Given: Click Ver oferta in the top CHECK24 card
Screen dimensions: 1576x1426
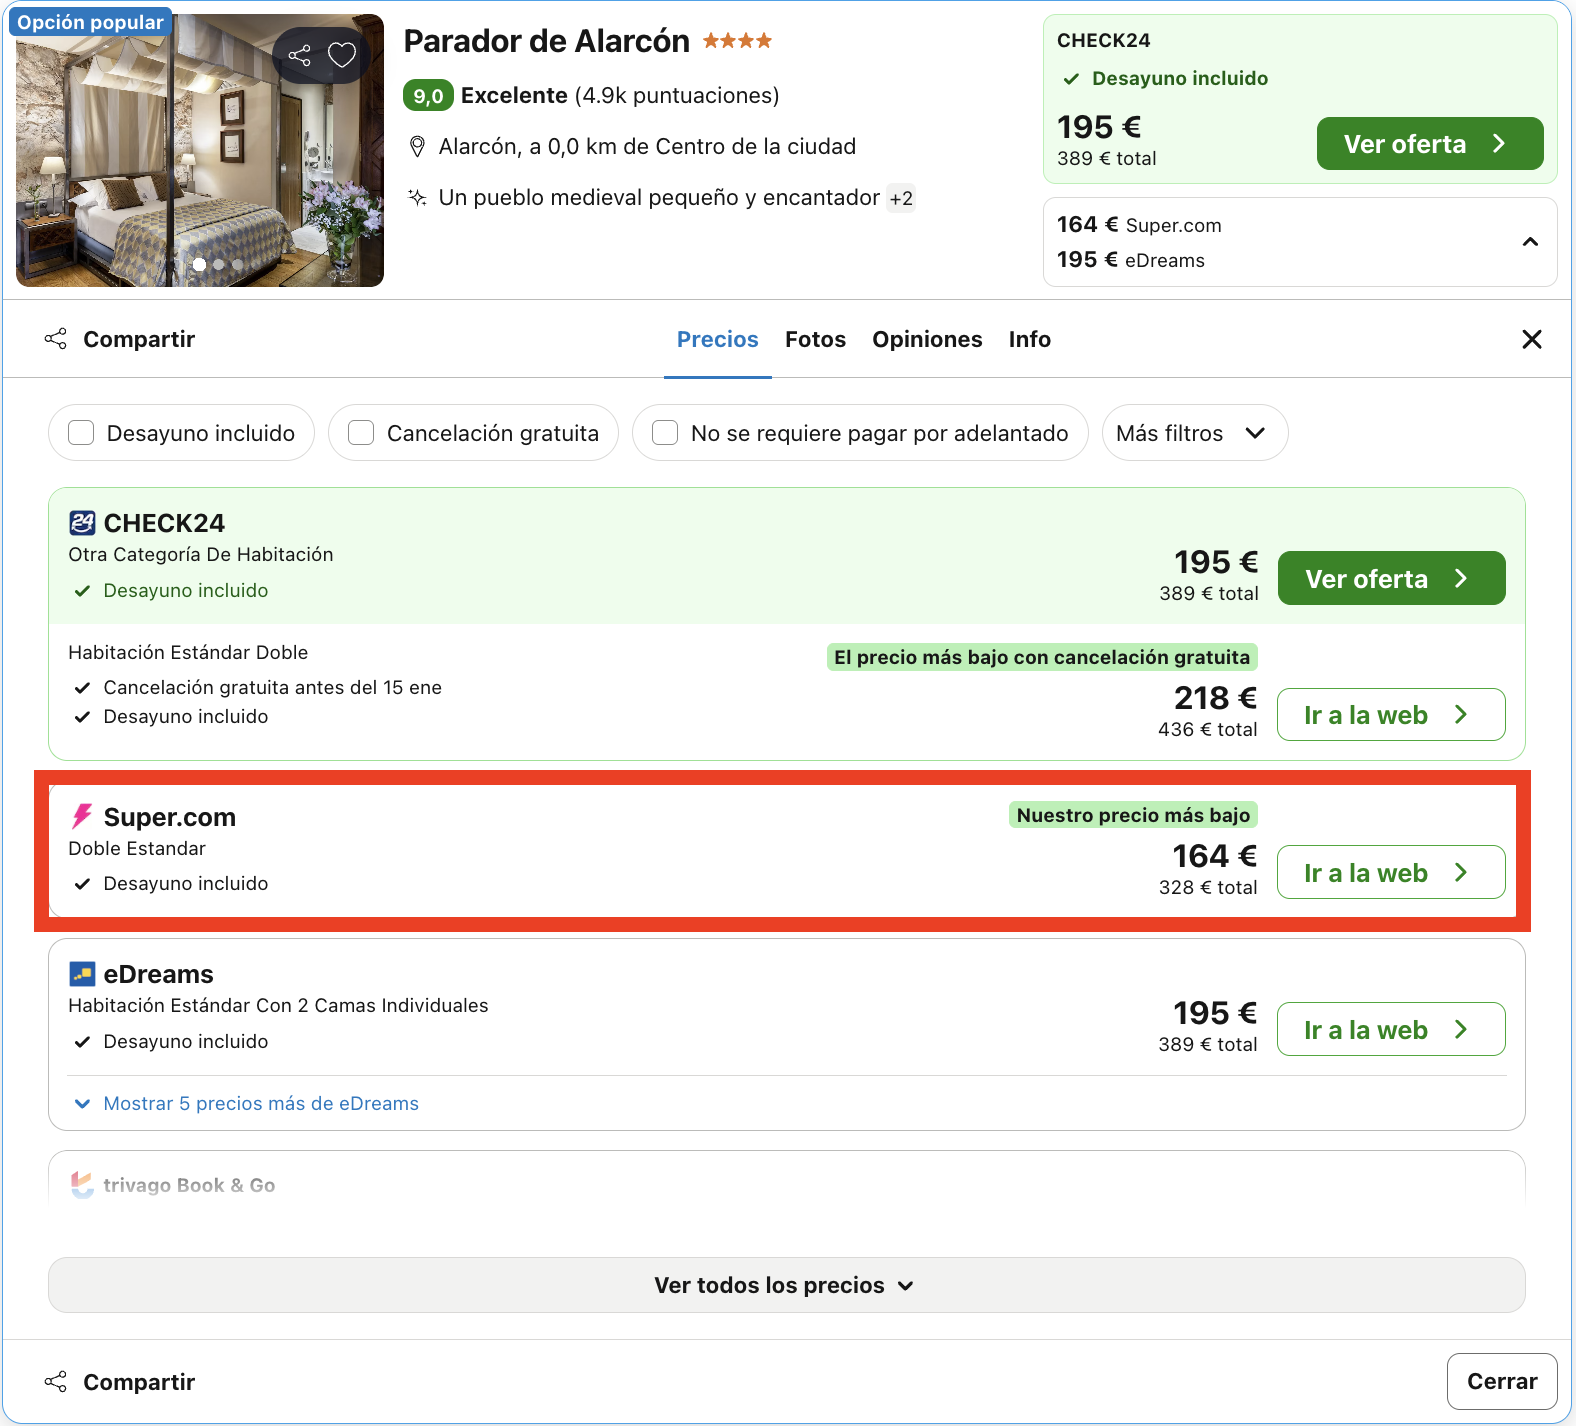Looking at the screenshot, I should click(x=1430, y=144).
